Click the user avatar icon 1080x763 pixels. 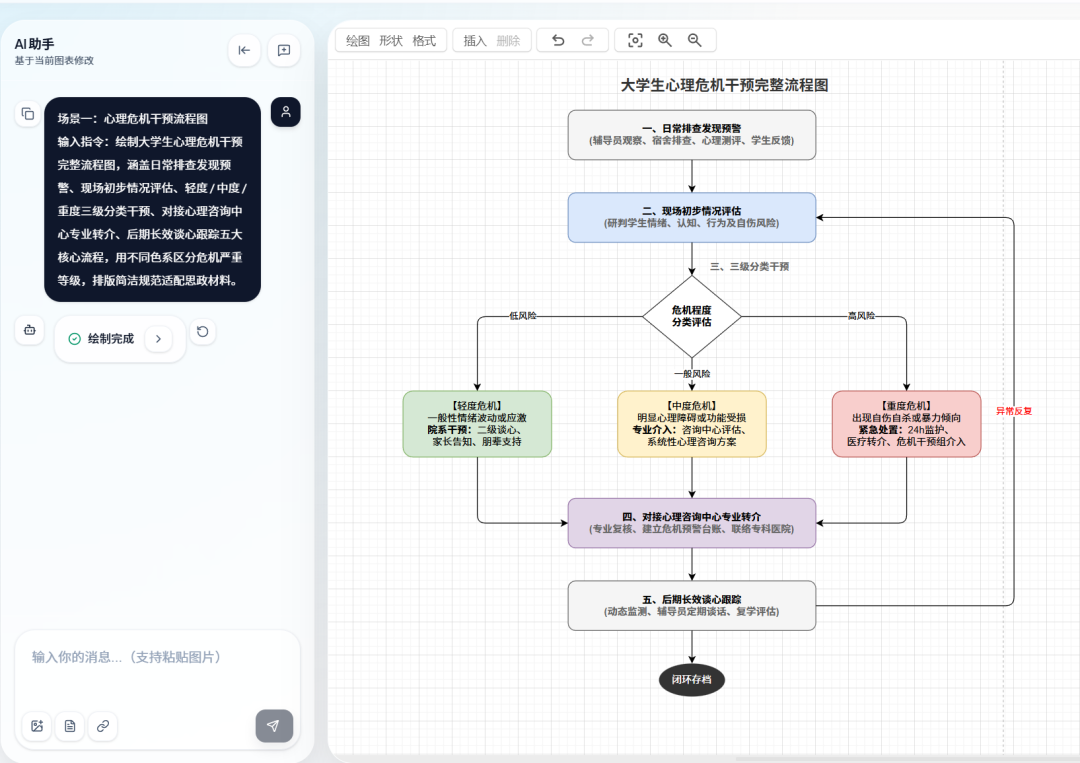pos(286,112)
